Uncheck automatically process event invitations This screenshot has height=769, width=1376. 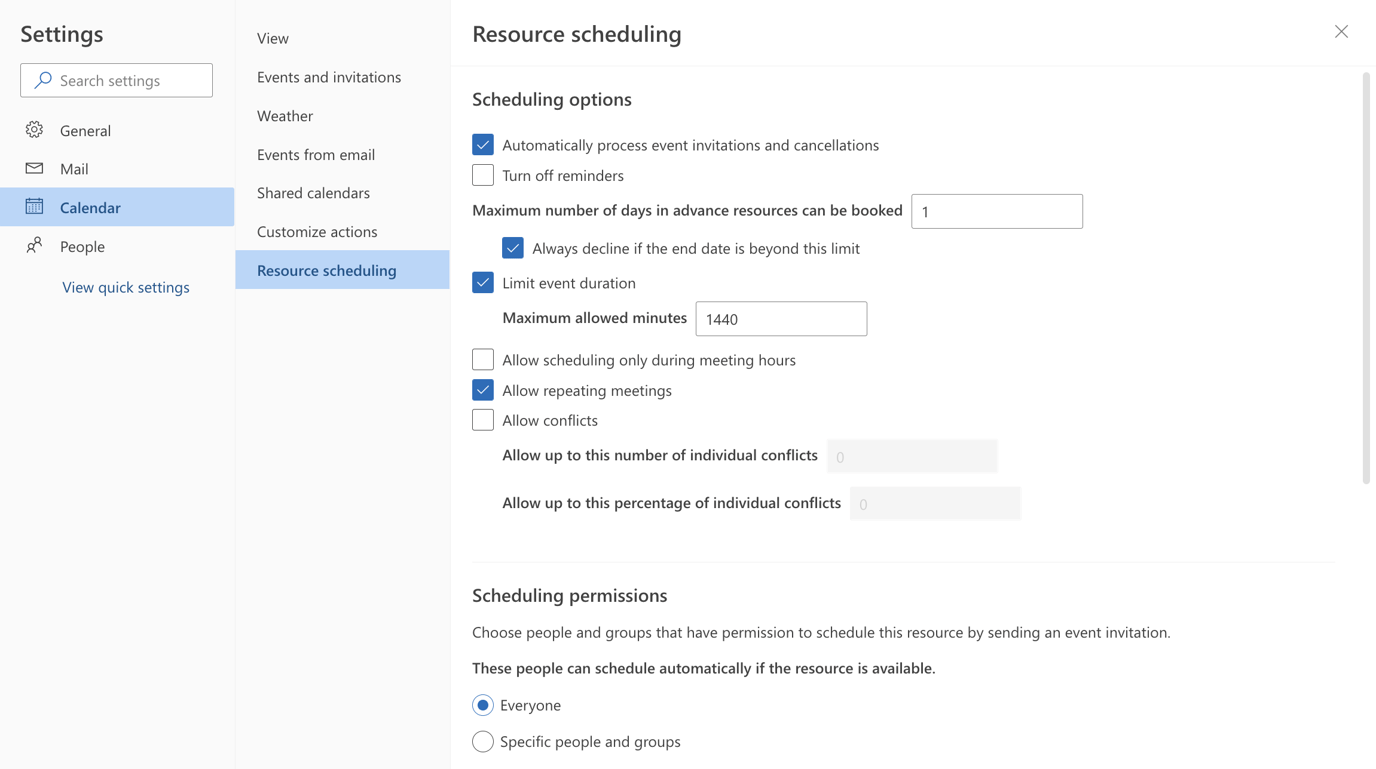pos(483,144)
